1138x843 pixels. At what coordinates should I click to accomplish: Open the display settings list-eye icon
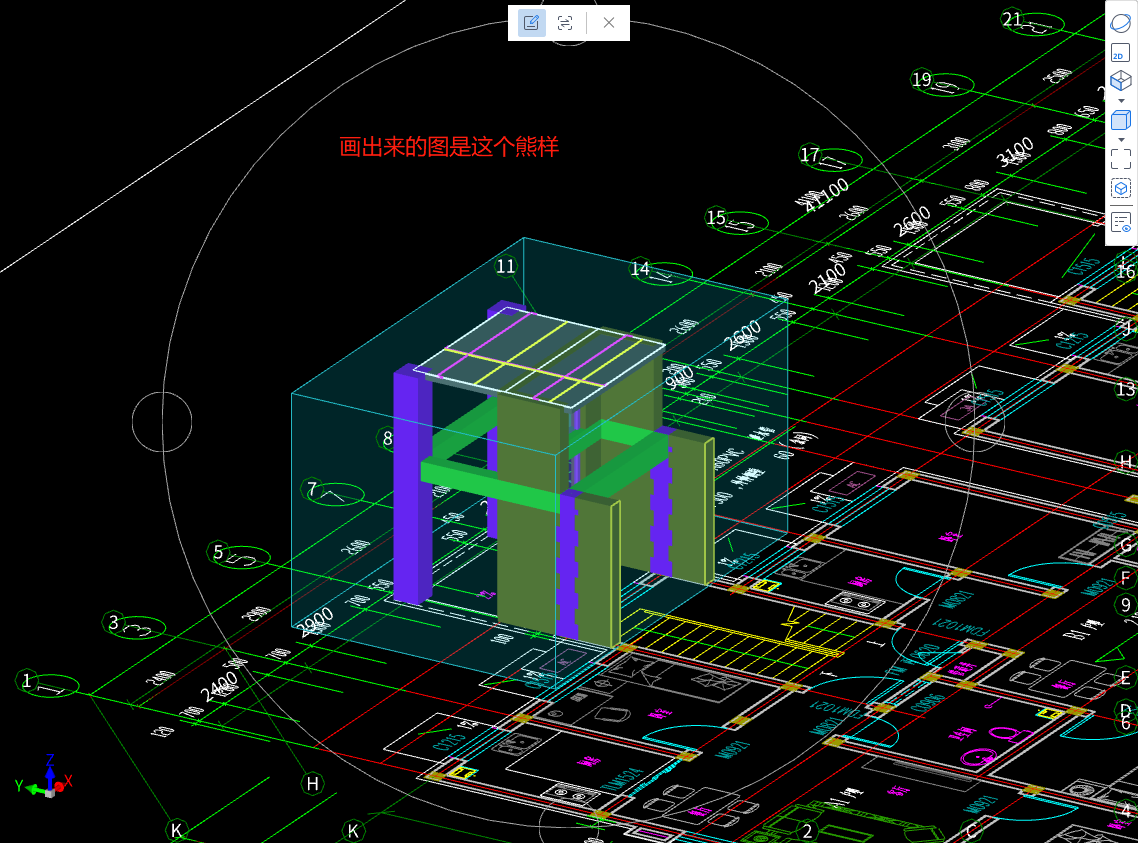(x=1121, y=222)
